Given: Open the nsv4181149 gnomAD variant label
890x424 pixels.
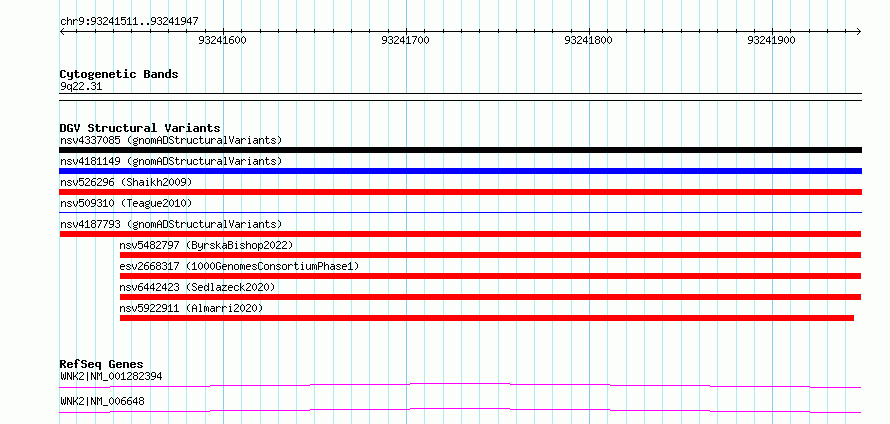Looking at the screenshot, I should 171,161.
